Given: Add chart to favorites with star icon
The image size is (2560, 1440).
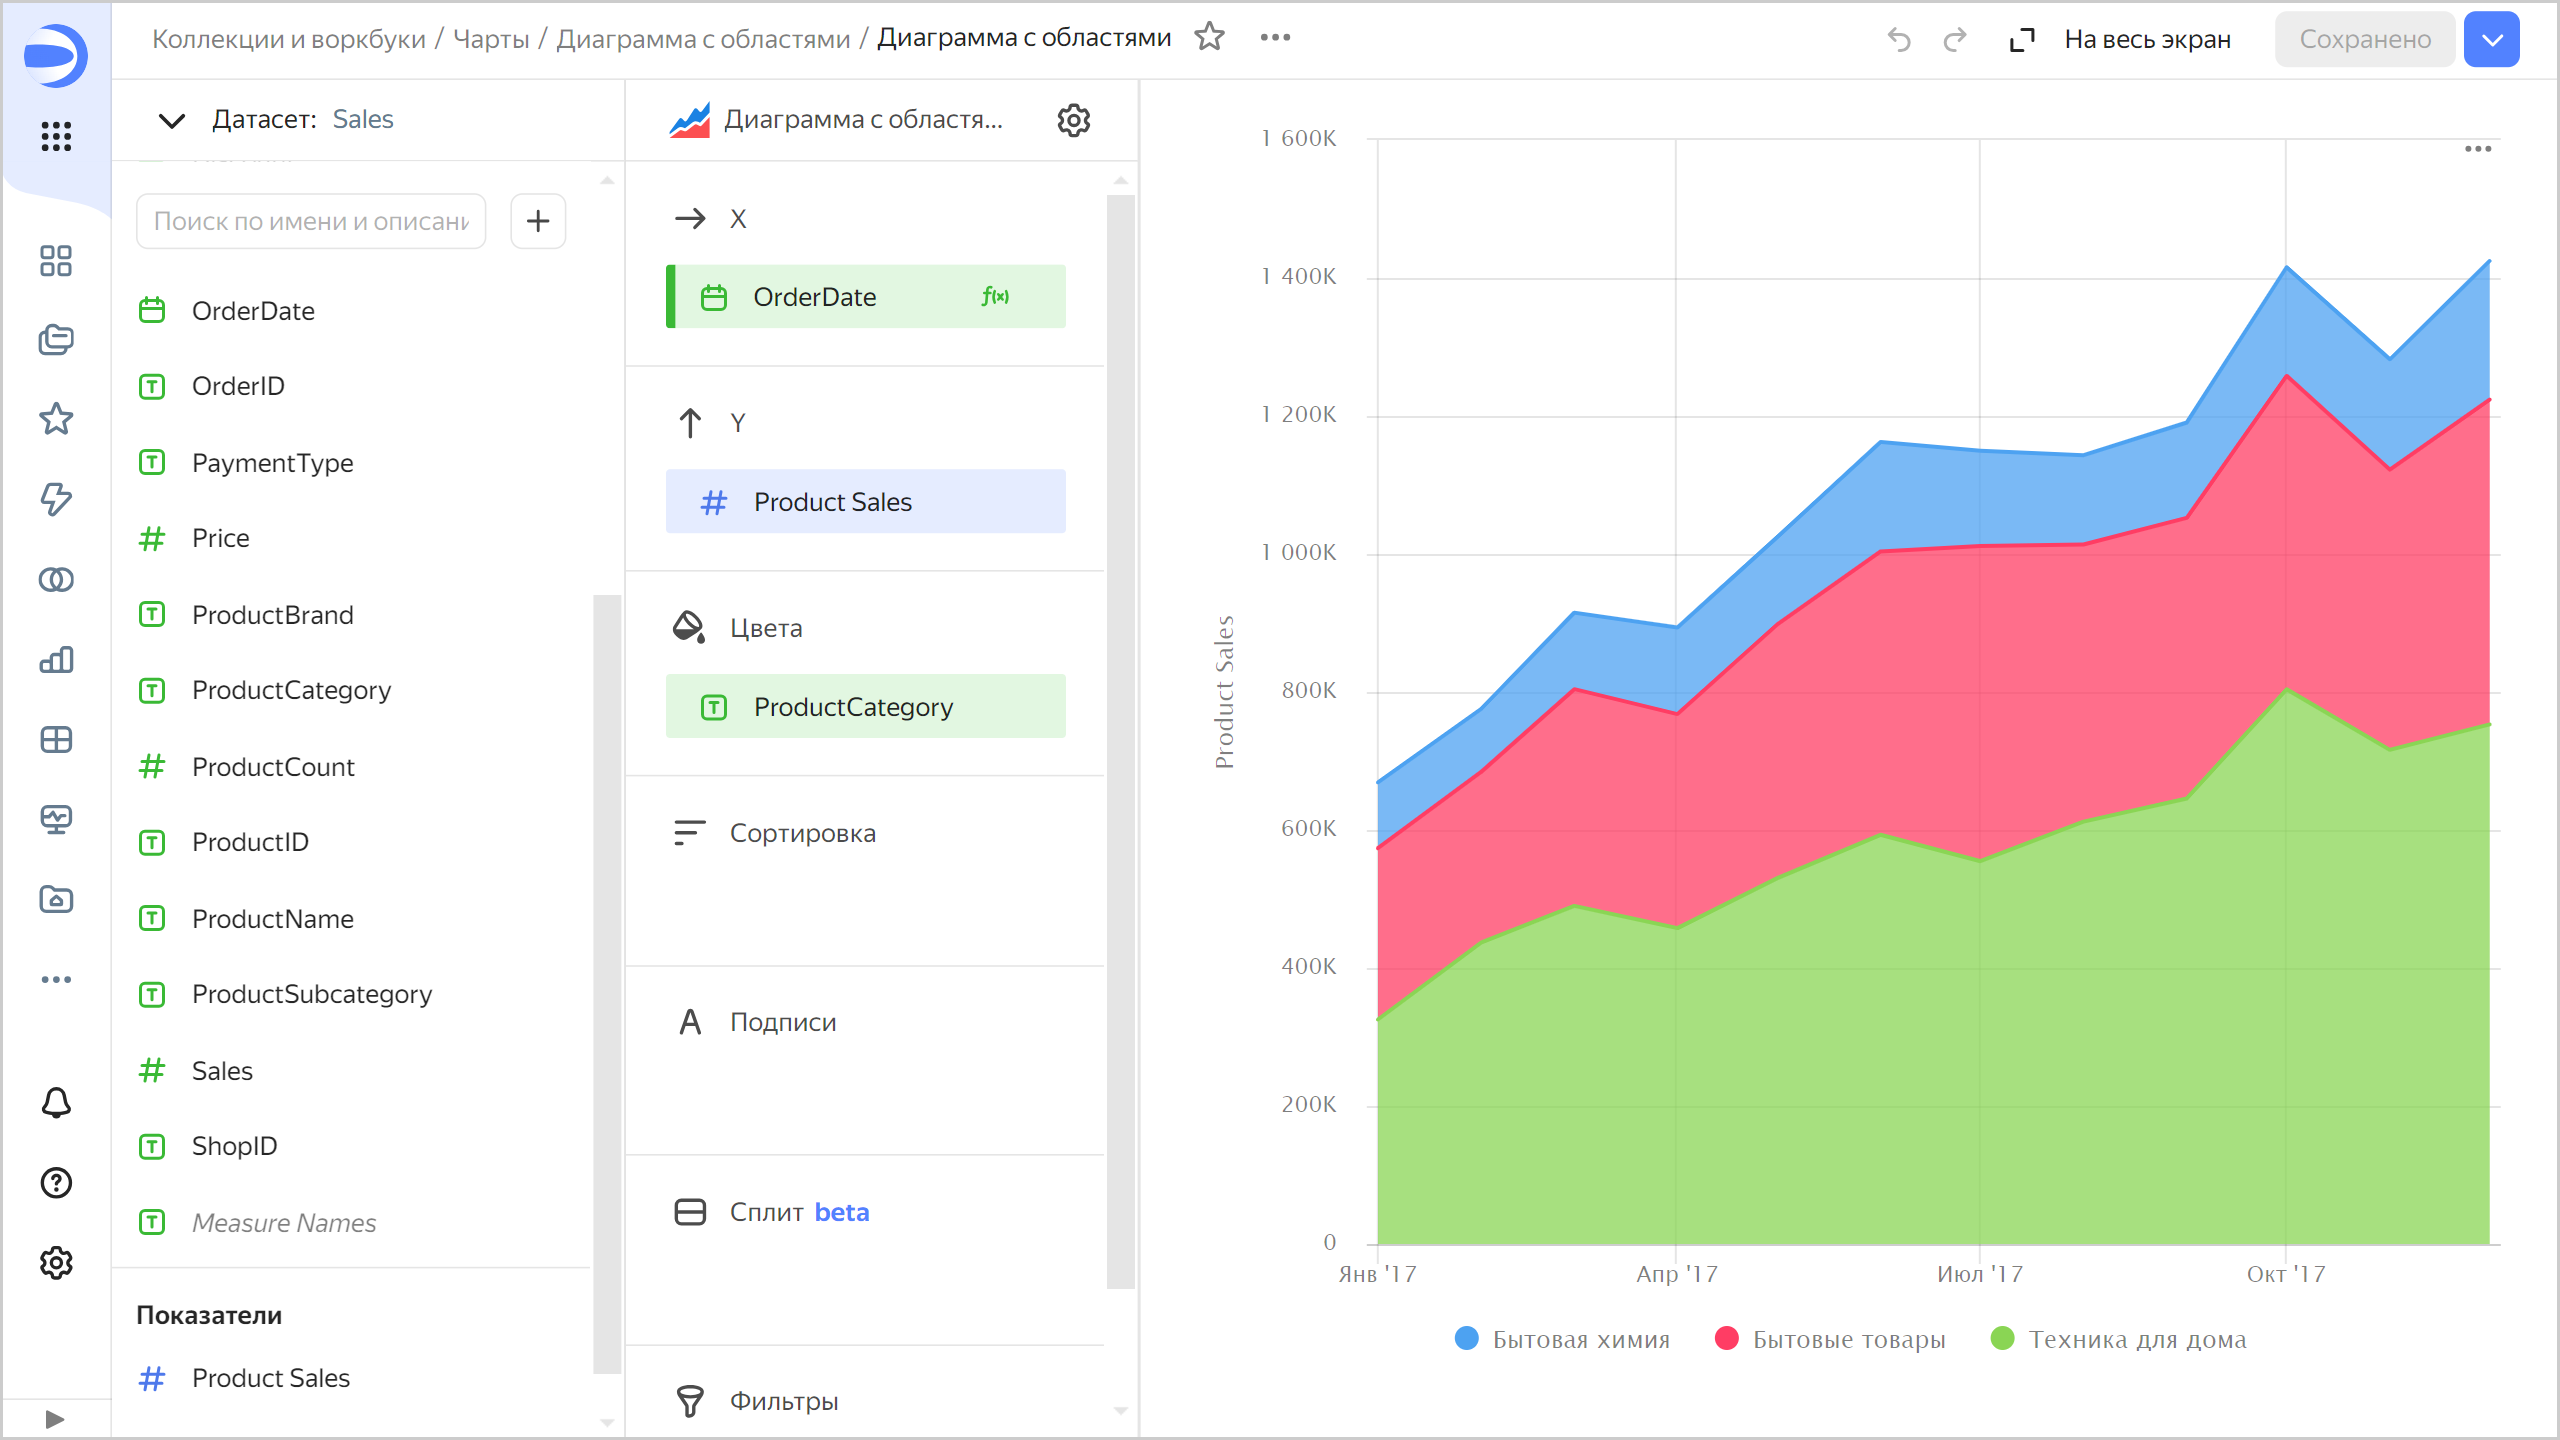Looking at the screenshot, I should (1209, 37).
